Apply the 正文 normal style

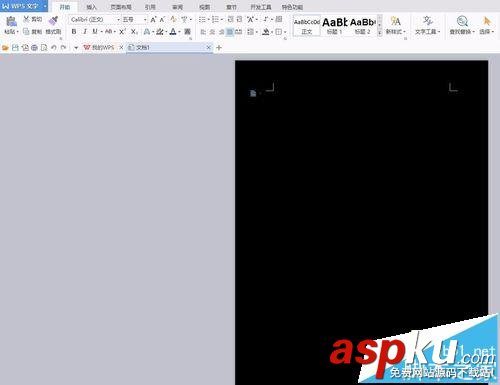(x=306, y=26)
